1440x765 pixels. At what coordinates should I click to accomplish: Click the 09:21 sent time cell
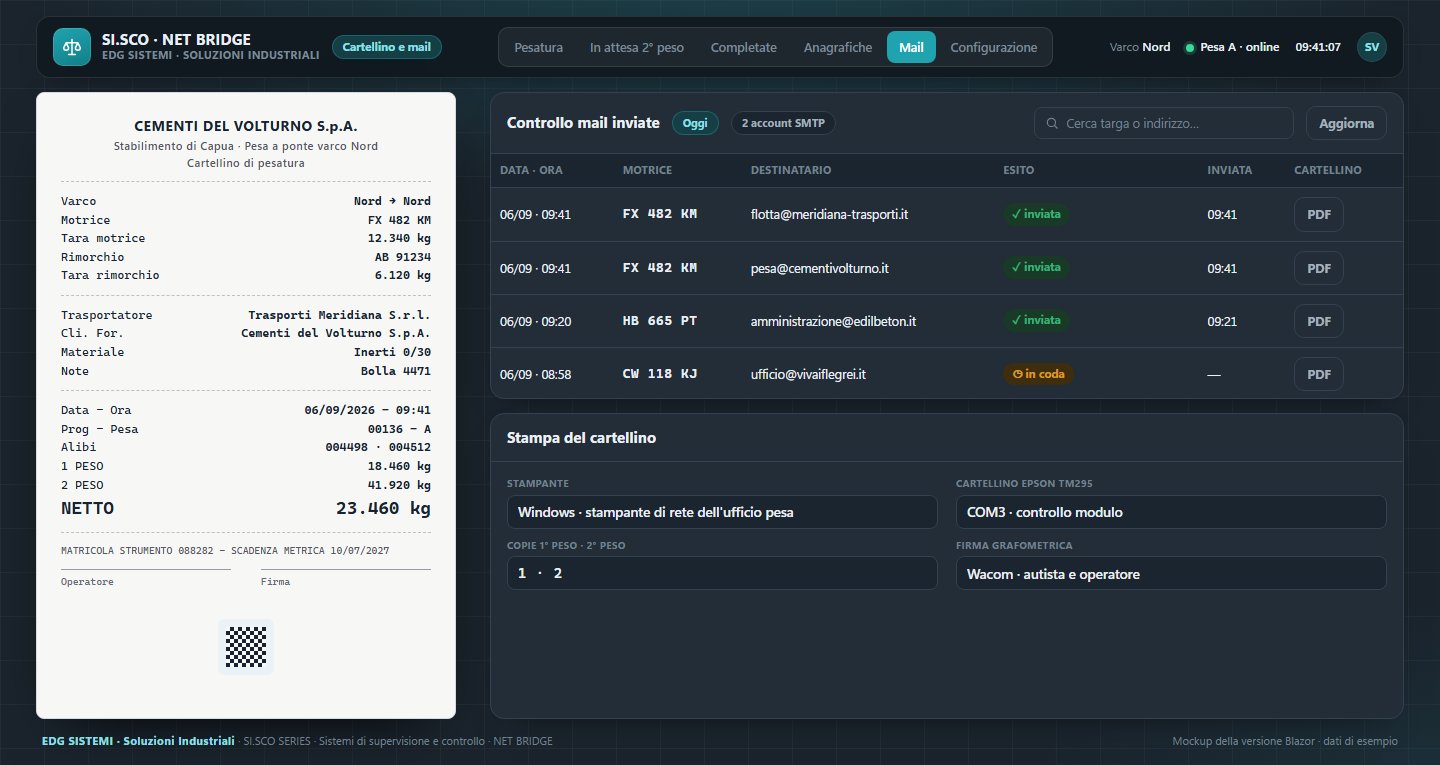[x=1222, y=321]
